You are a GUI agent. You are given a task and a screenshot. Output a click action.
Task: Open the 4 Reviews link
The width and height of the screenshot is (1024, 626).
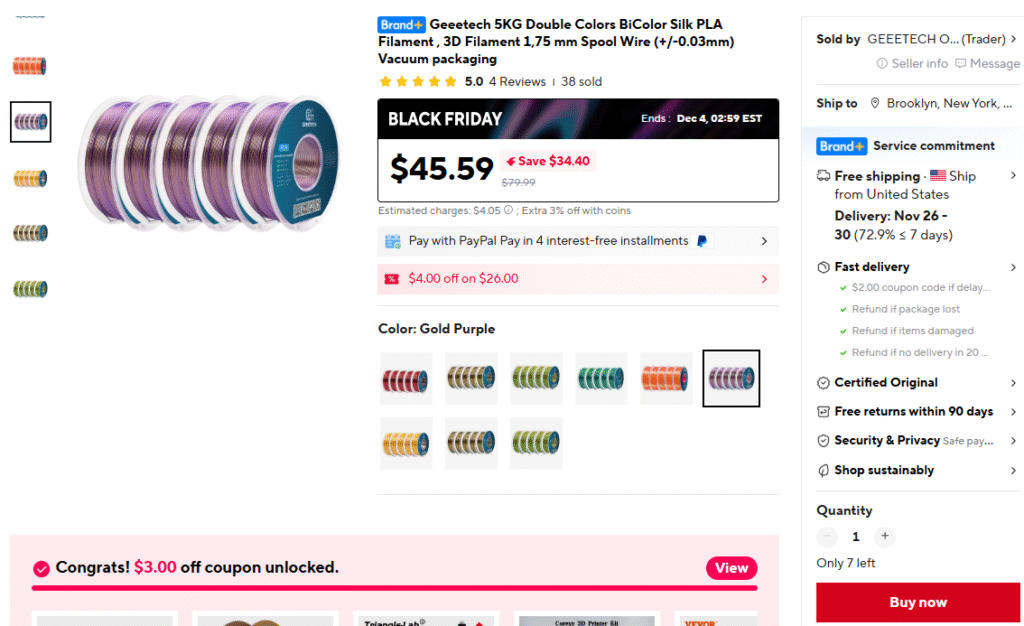(517, 82)
